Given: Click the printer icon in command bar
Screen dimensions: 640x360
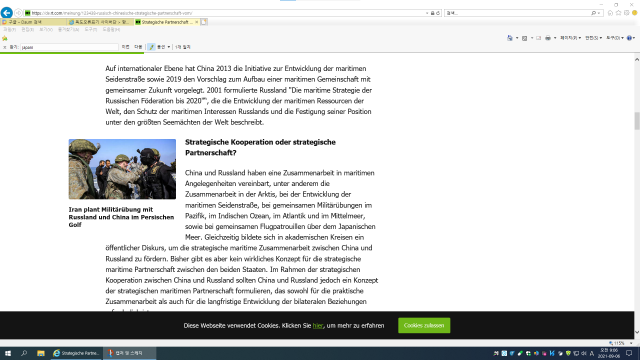Looking at the screenshot, I should (548, 38).
